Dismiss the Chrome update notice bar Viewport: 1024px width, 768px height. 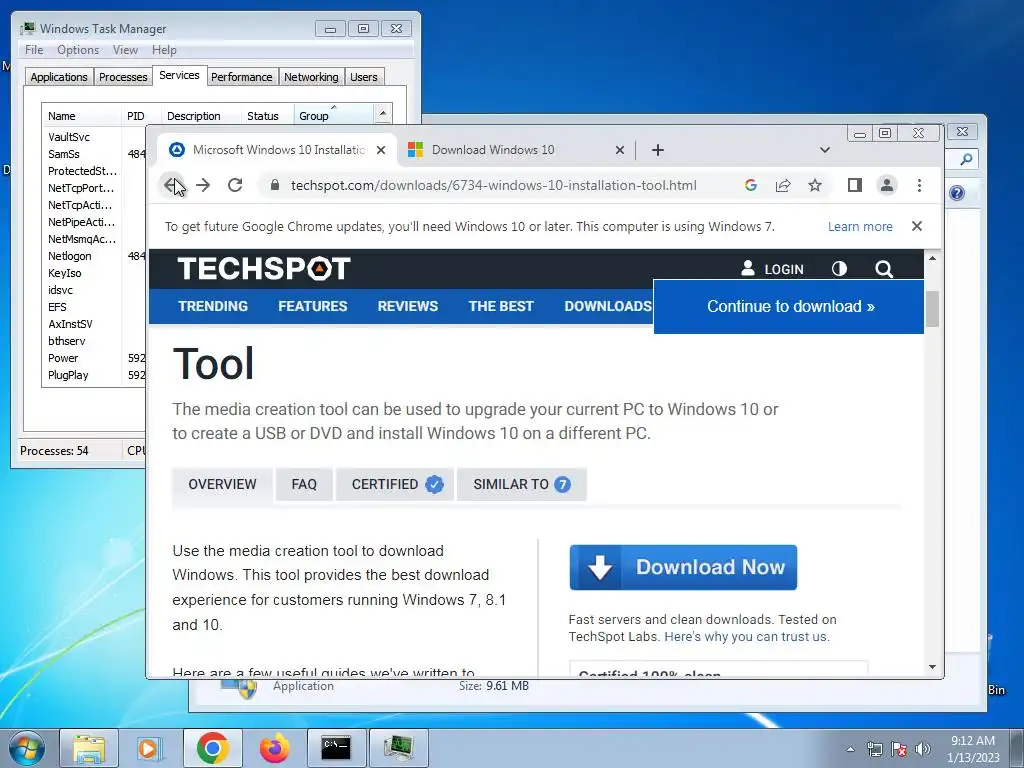coord(917,226)
